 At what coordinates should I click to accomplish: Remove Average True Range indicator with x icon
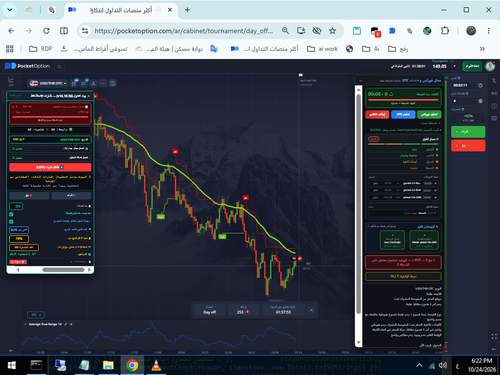[71, 324]
